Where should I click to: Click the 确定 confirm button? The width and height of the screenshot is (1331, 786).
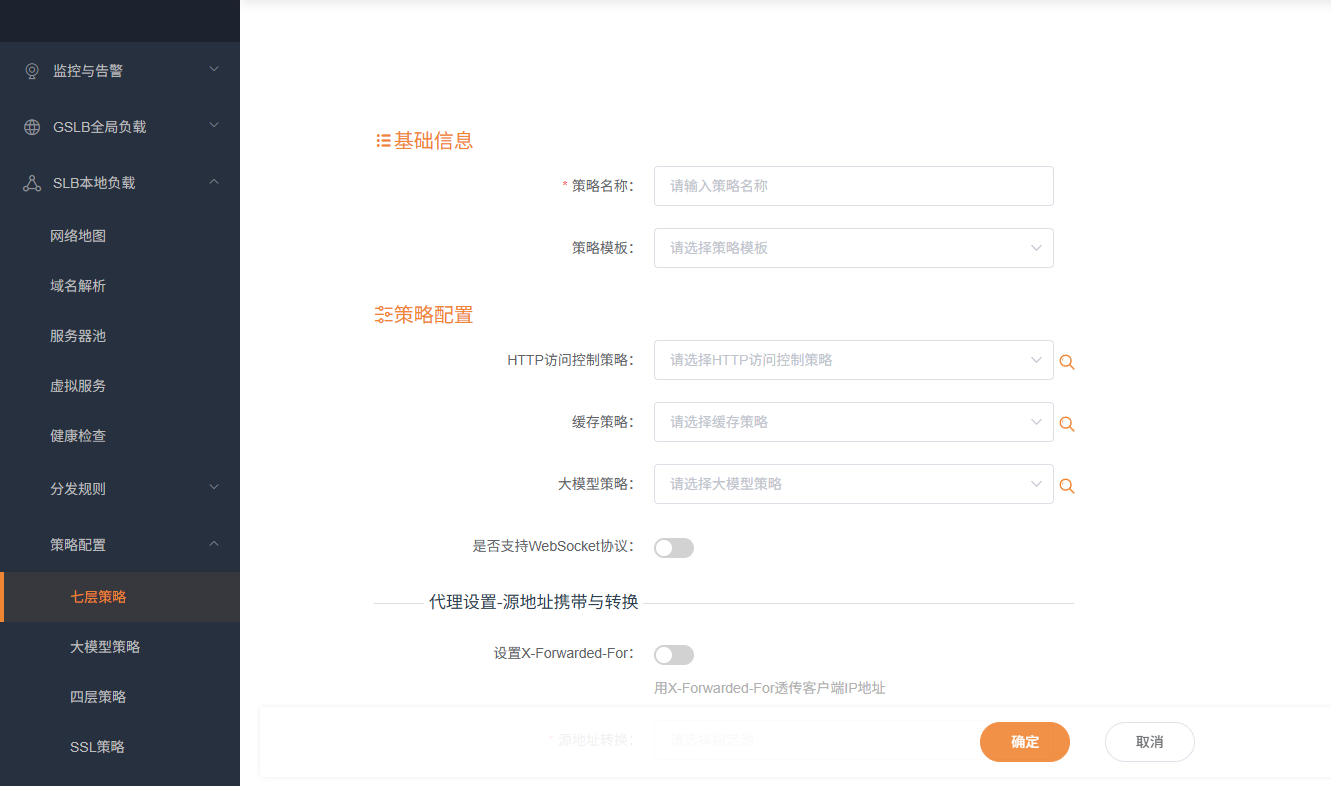point(1024,742)
